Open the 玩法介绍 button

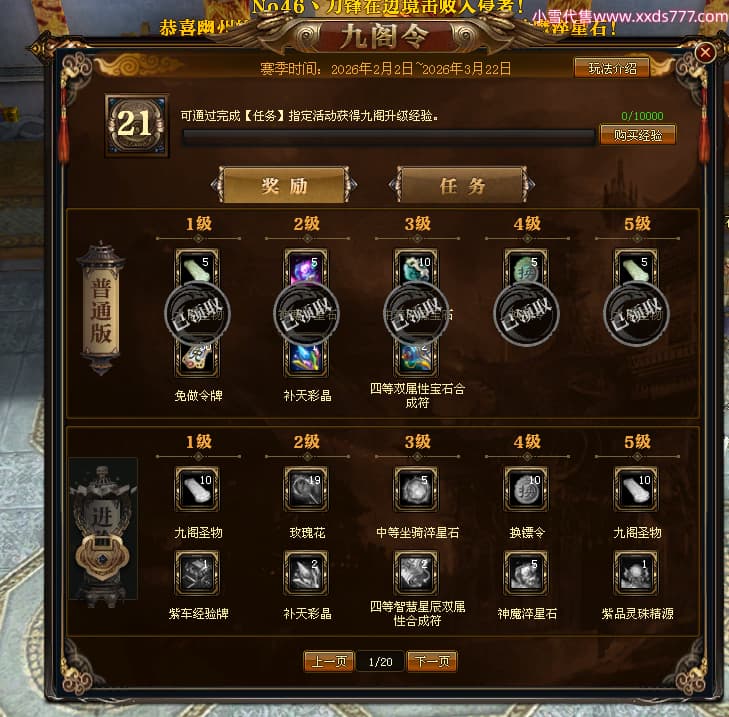point(612,68)
